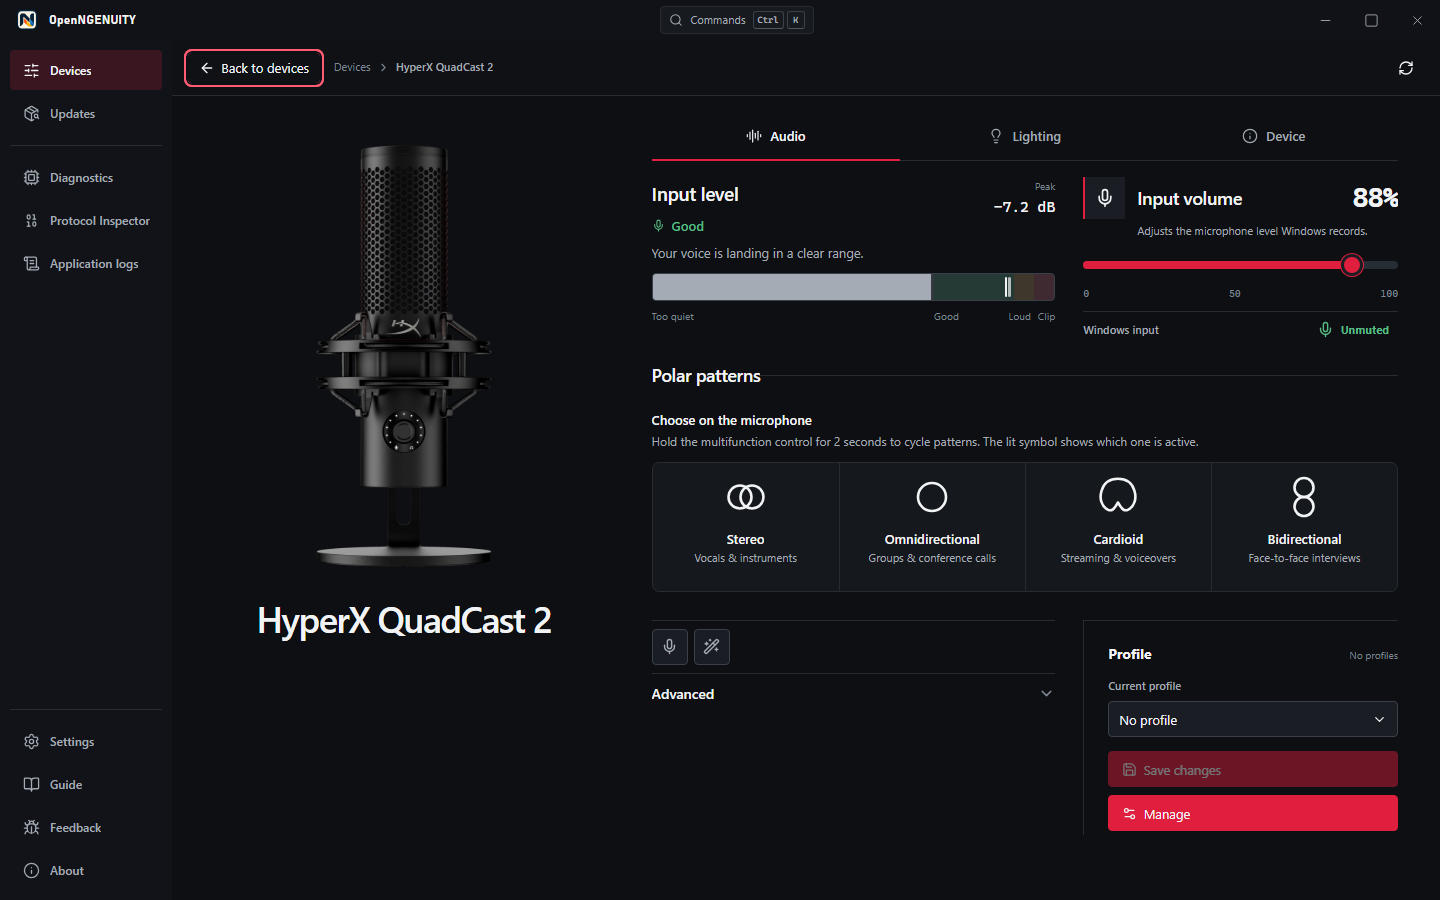The height and width of the screenshot is (900, 1440).
Task: Click the Input level meter bar
Action: (x=853, y=287)
